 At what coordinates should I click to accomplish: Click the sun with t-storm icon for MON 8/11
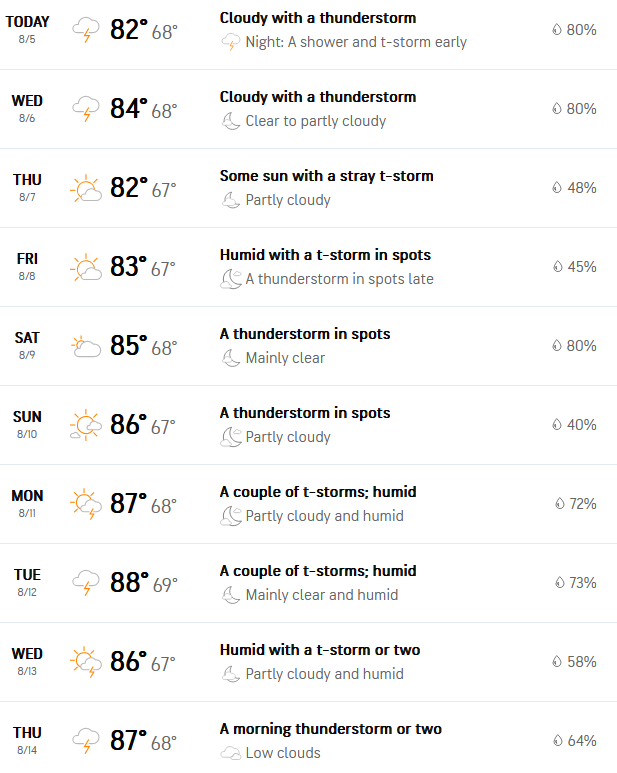click(86, 504)
